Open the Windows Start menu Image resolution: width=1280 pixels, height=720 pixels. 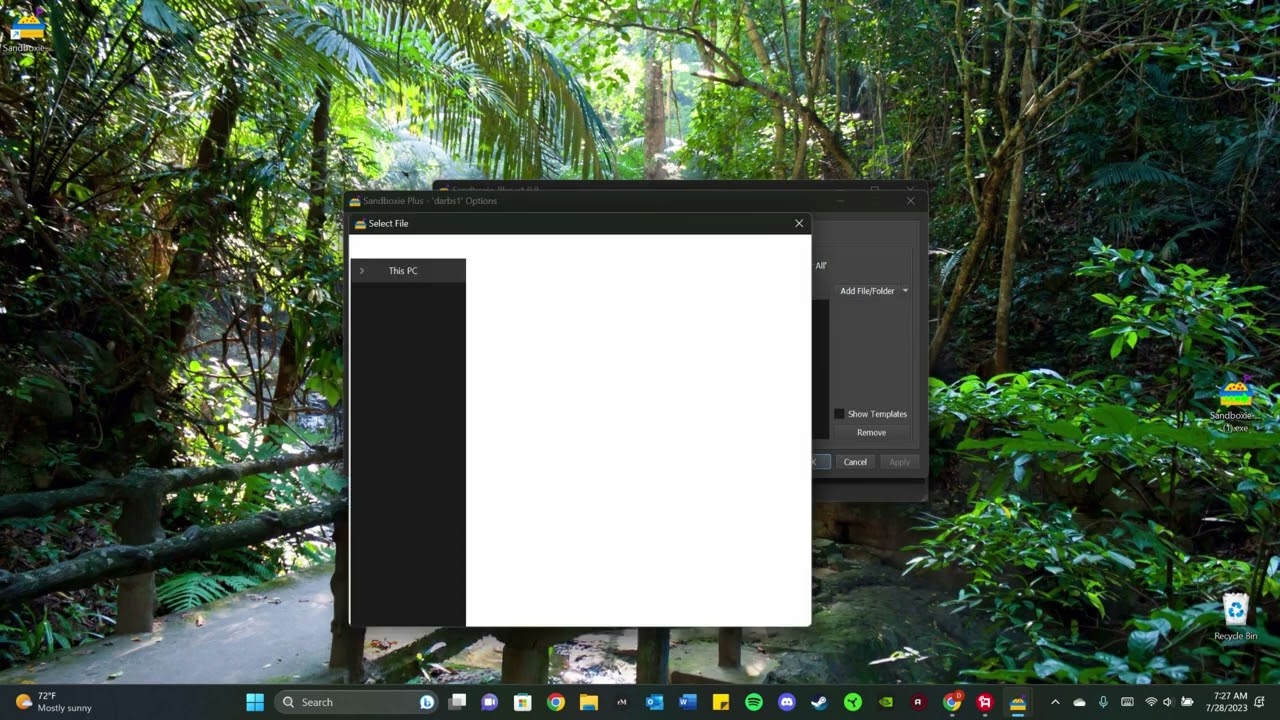click(255, 702)
